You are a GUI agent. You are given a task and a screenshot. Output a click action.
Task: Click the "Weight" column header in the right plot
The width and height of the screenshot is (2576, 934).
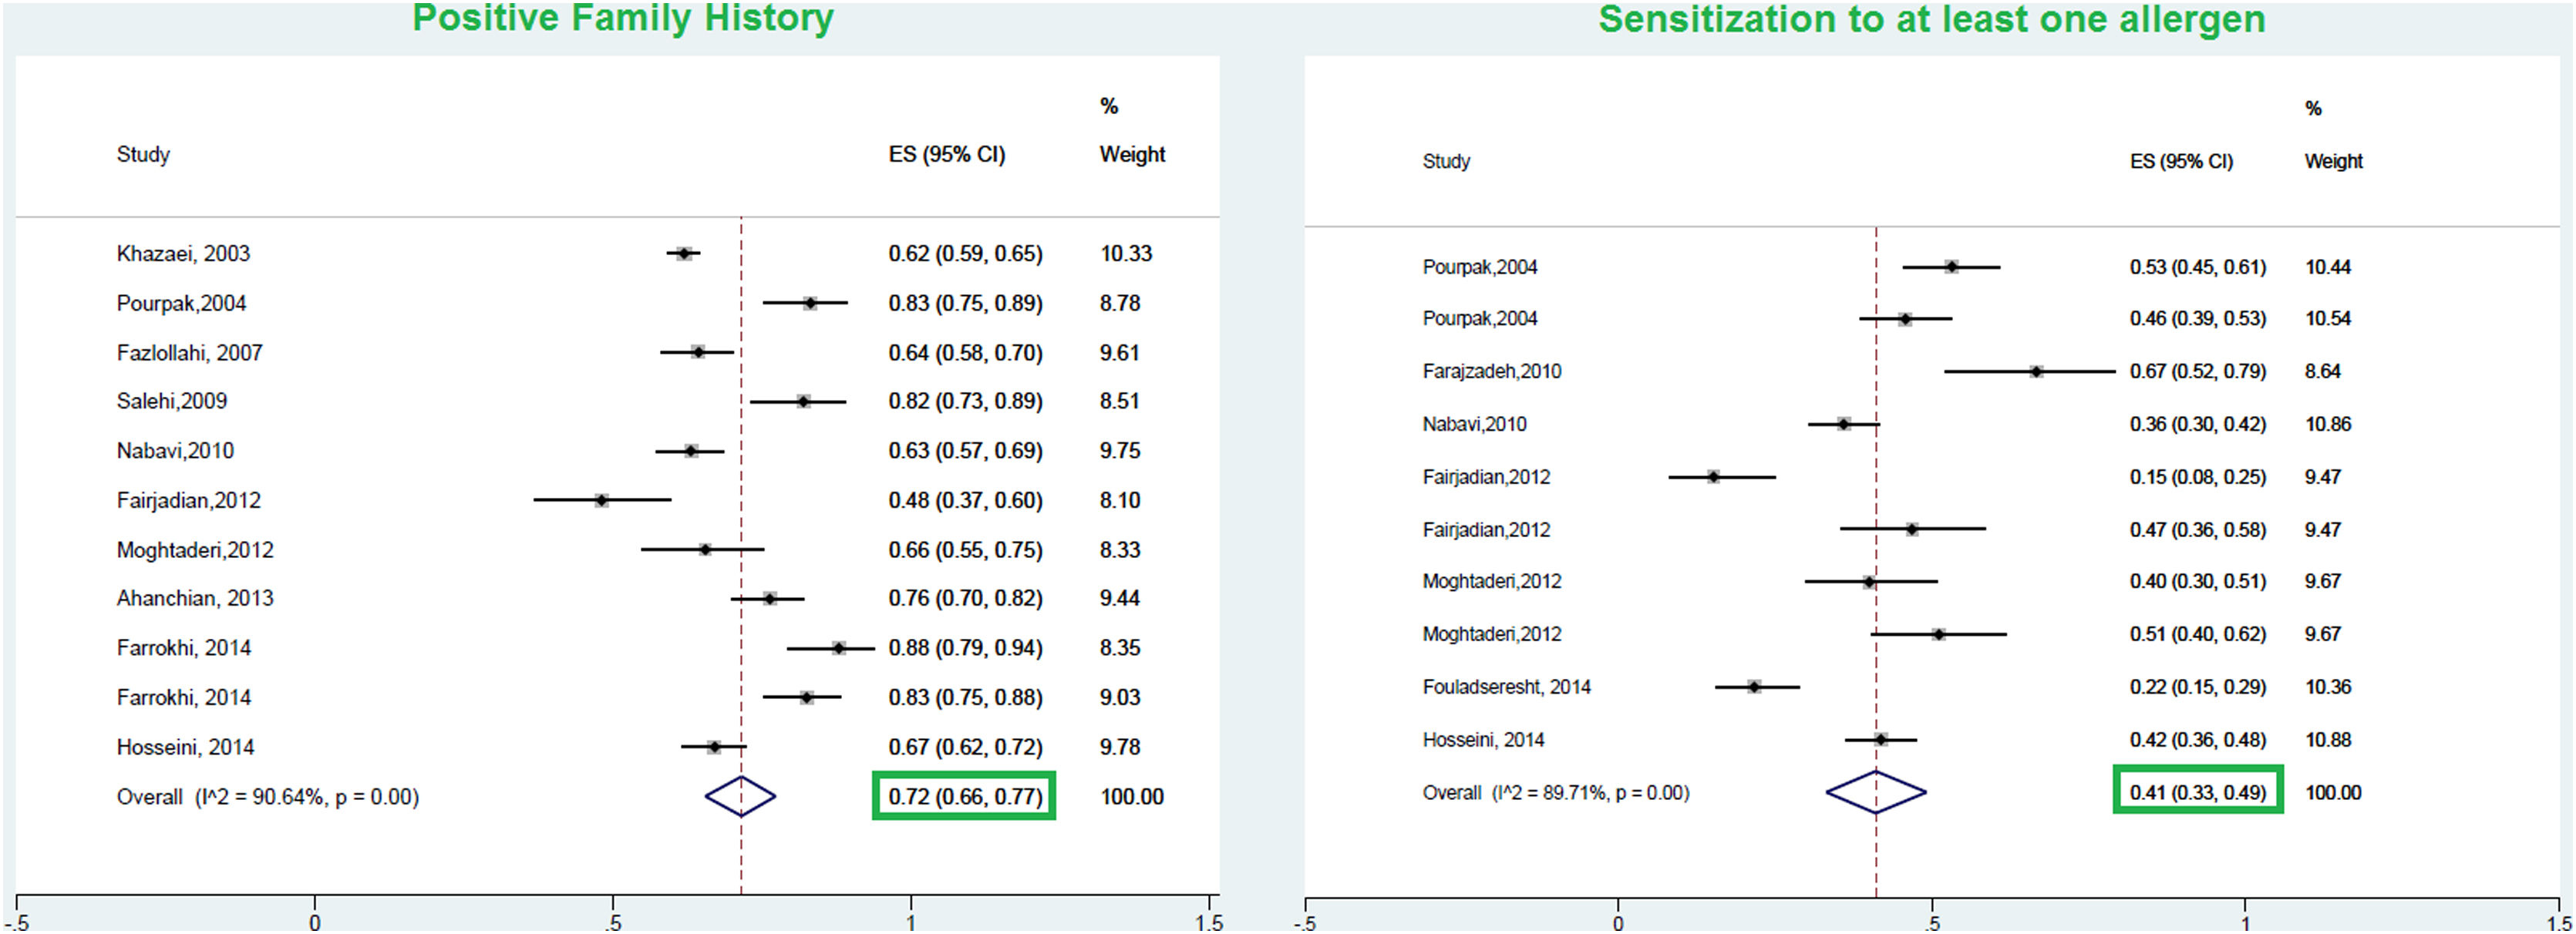[2333, 161]
